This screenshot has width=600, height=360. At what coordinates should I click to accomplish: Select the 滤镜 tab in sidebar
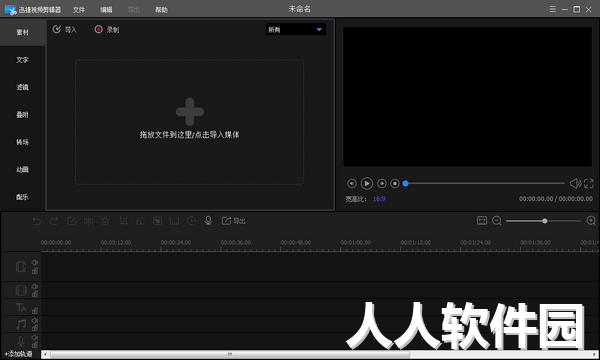pyautogui.click(x=23, y=87)
